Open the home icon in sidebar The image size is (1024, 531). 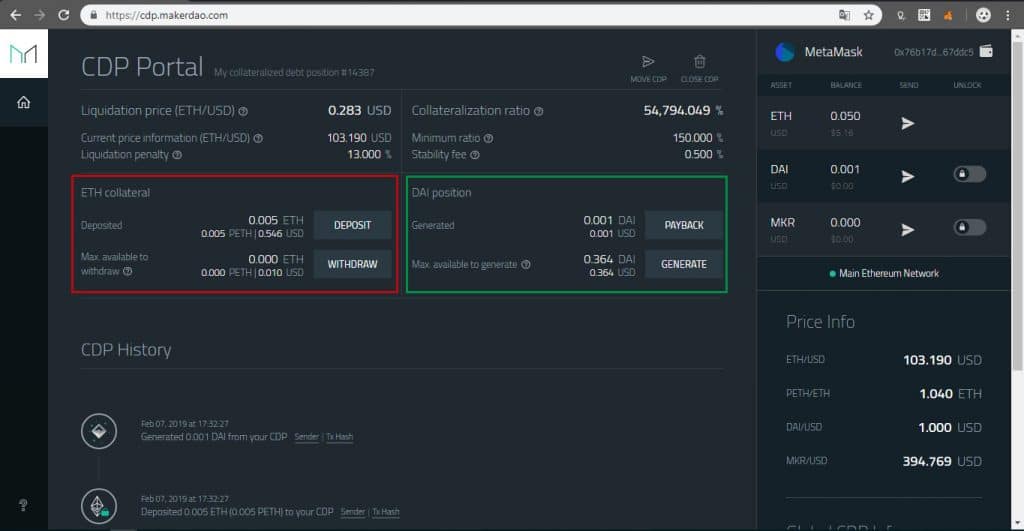[23, 102]
